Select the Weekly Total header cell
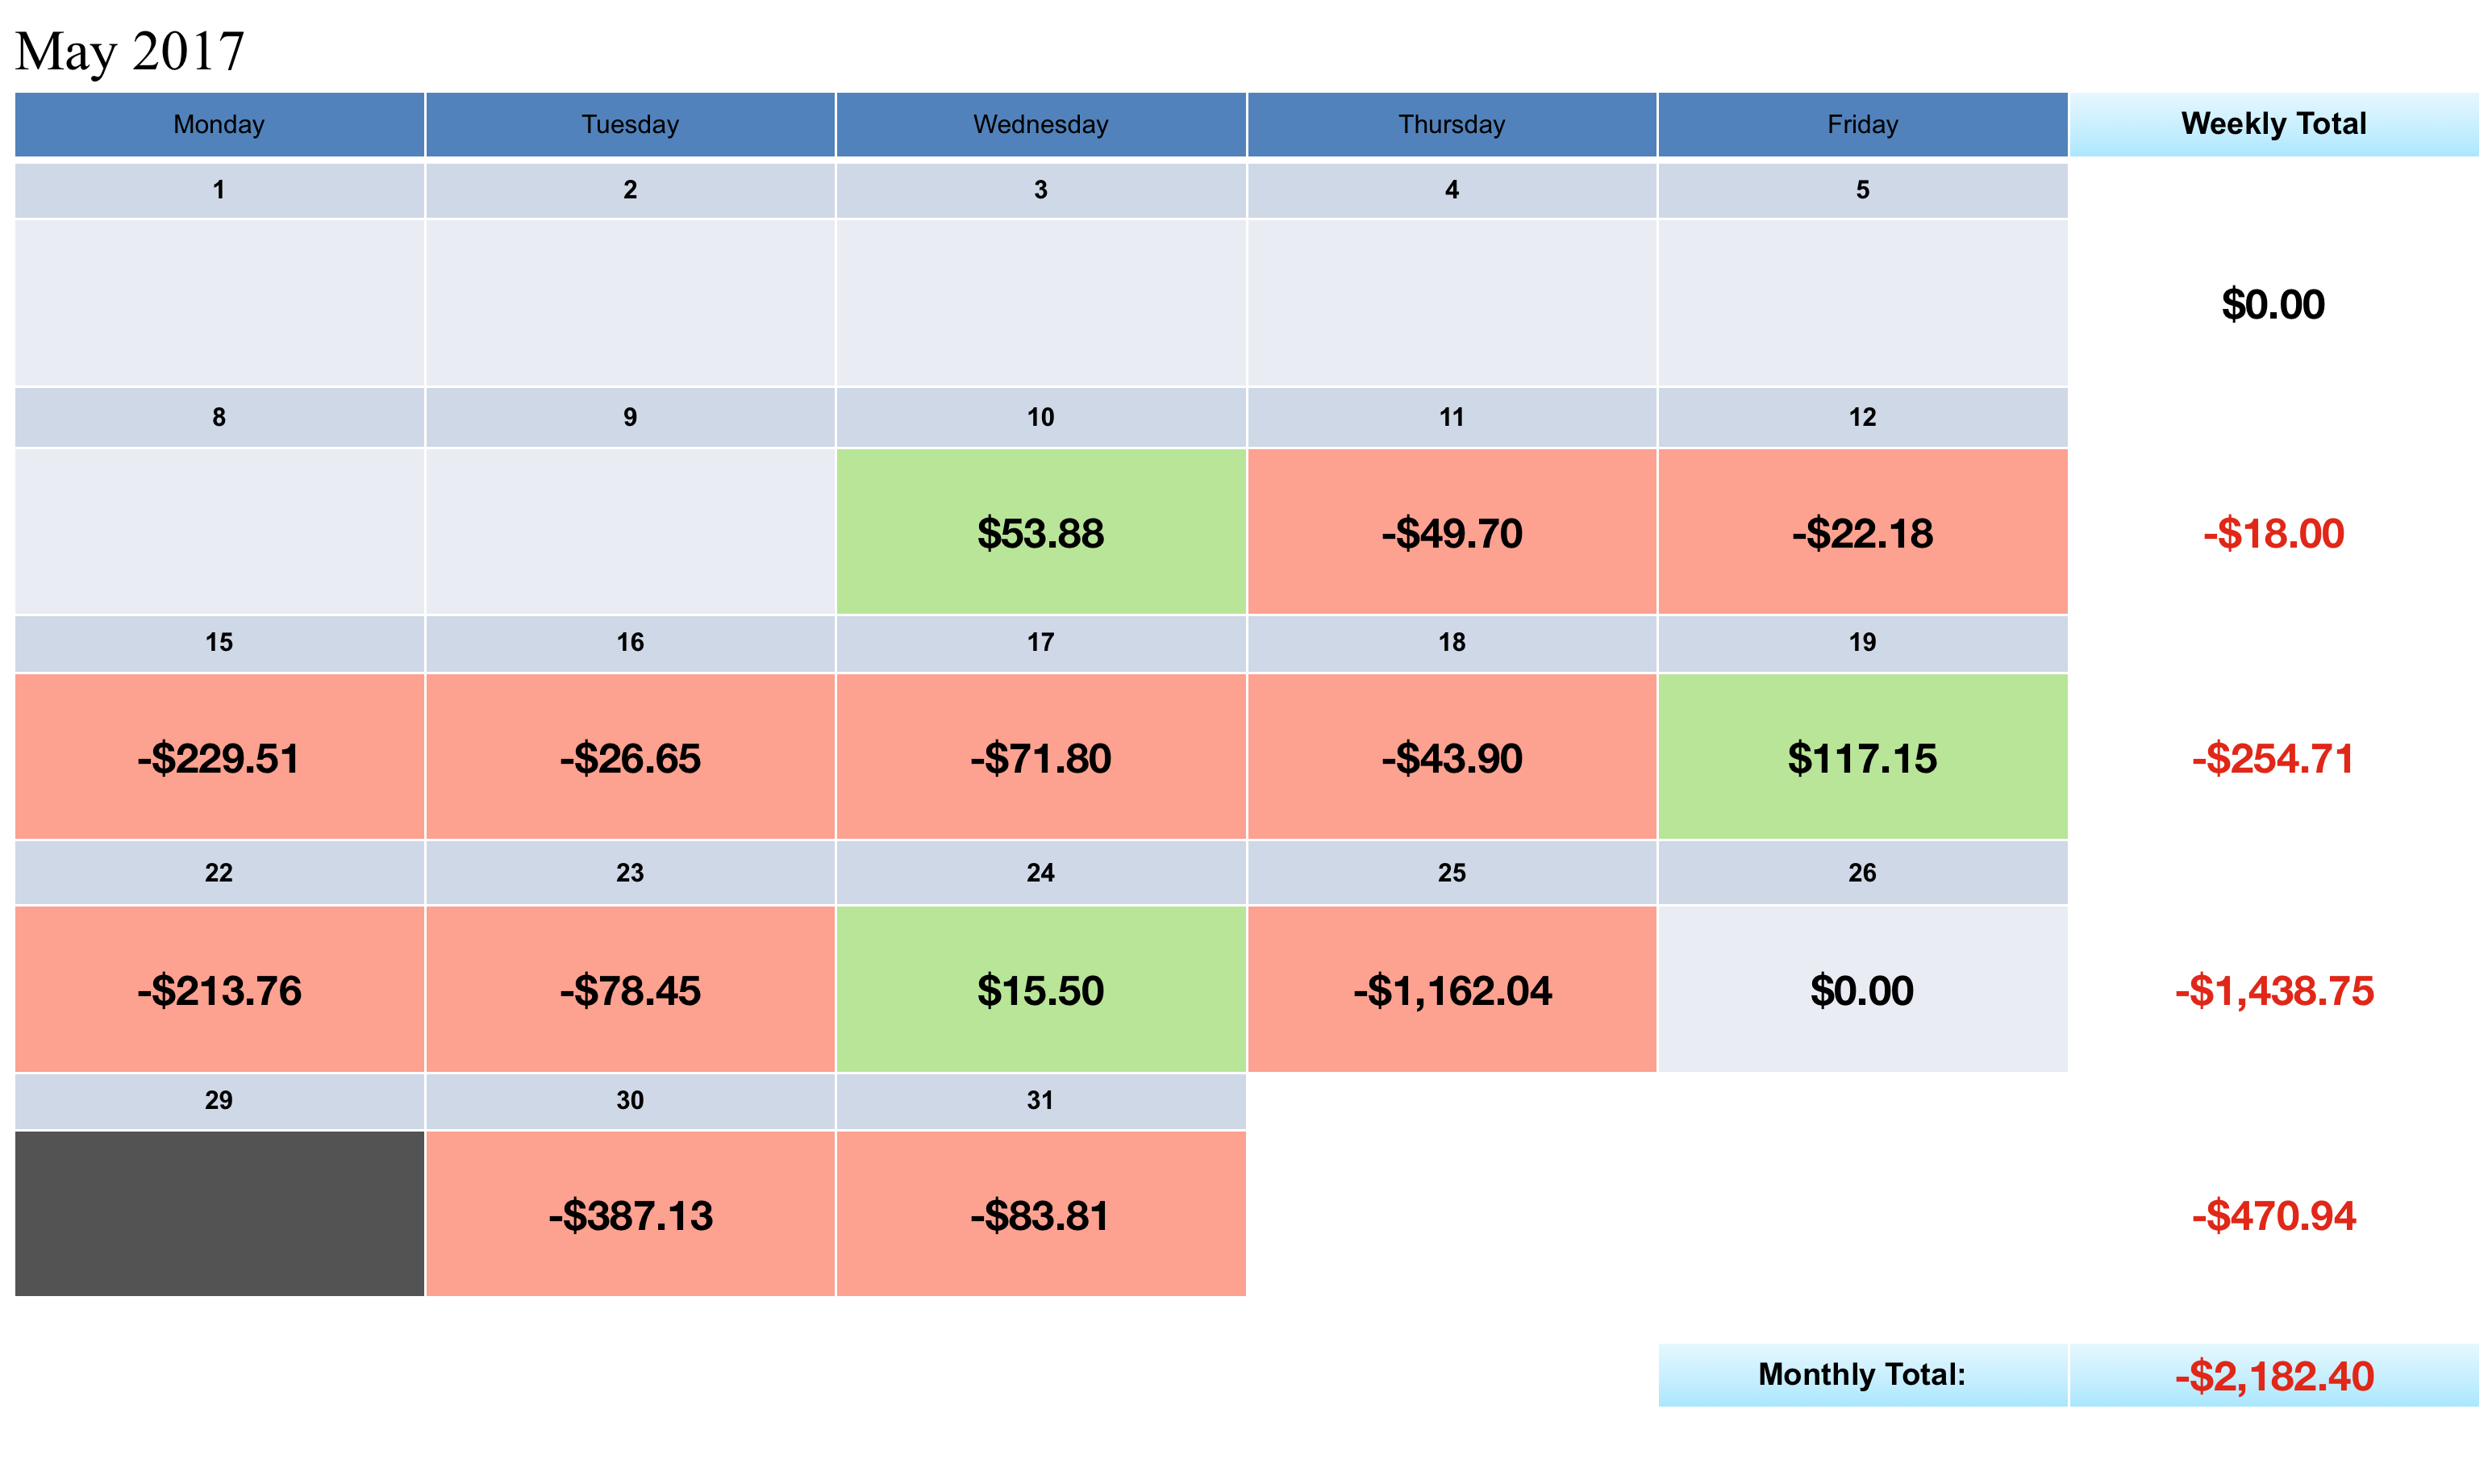Image resolution: width=2492 pixels, height=1484 pixels. (2273, 124)
